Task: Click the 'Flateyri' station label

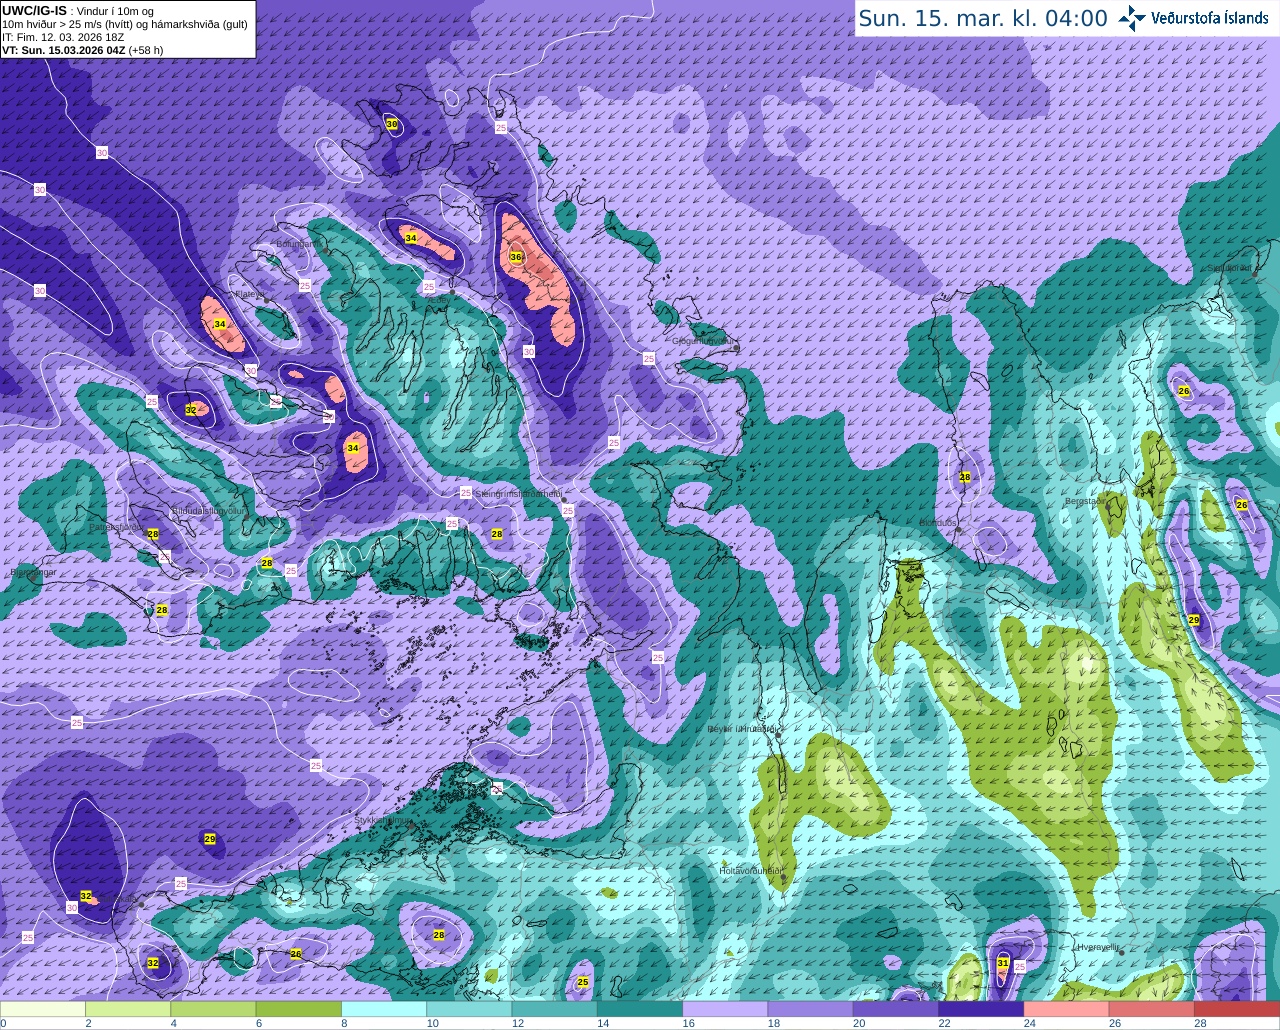Action: [249, 294]
